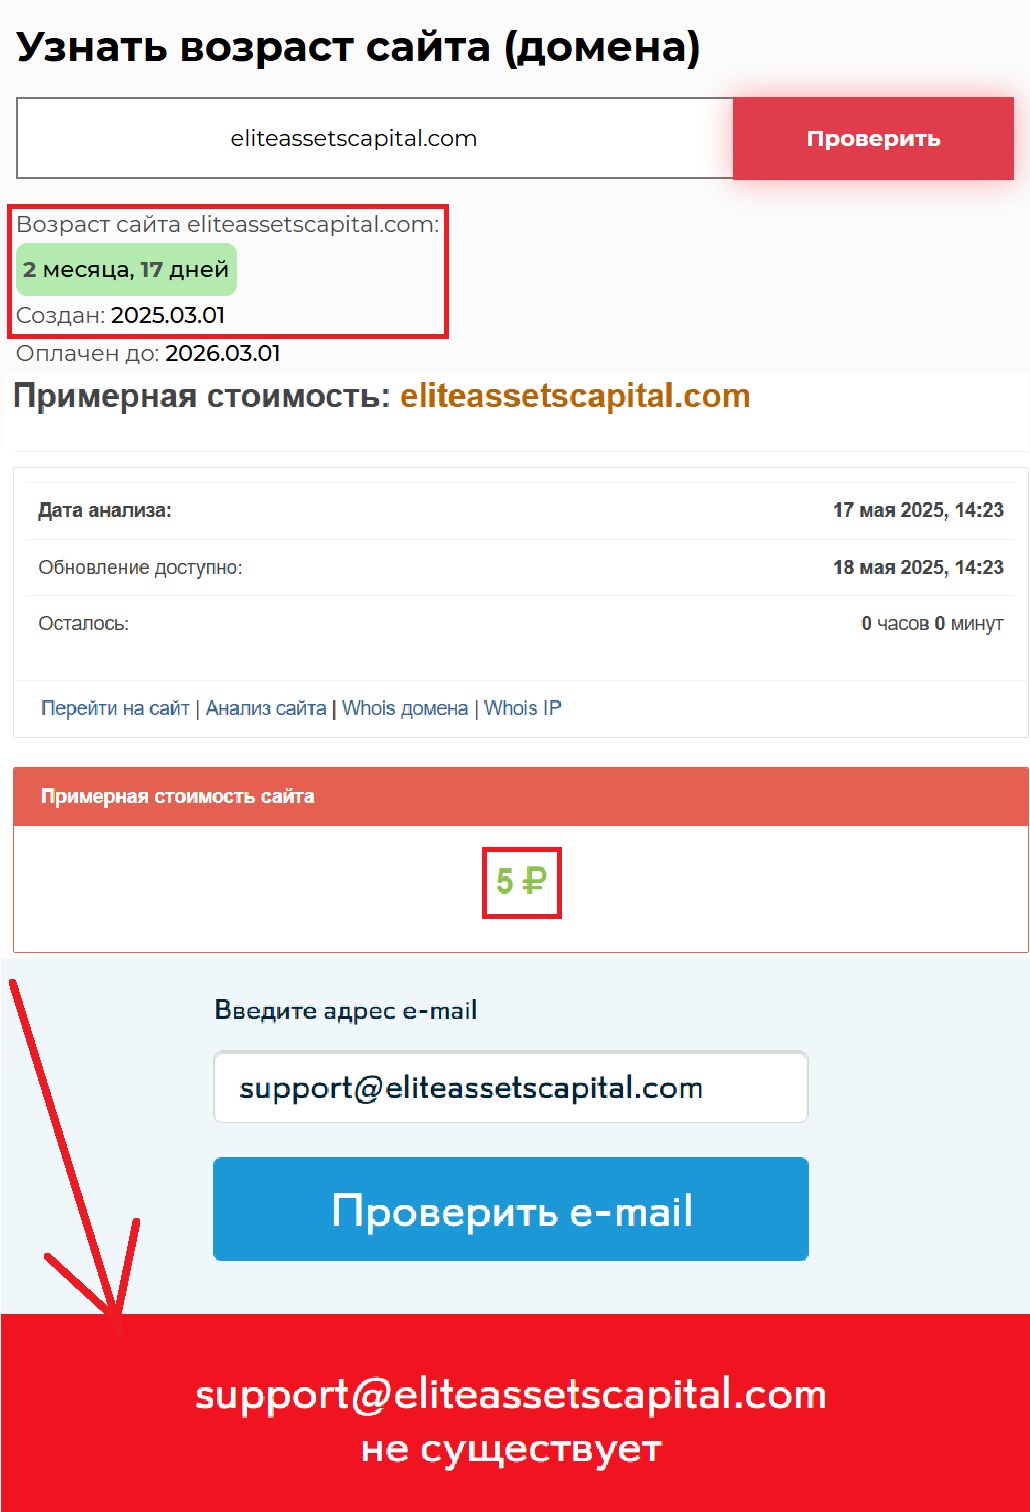
Task: Click the Обновление доступно date 18 мая 2025
Action: pos(918,567)
